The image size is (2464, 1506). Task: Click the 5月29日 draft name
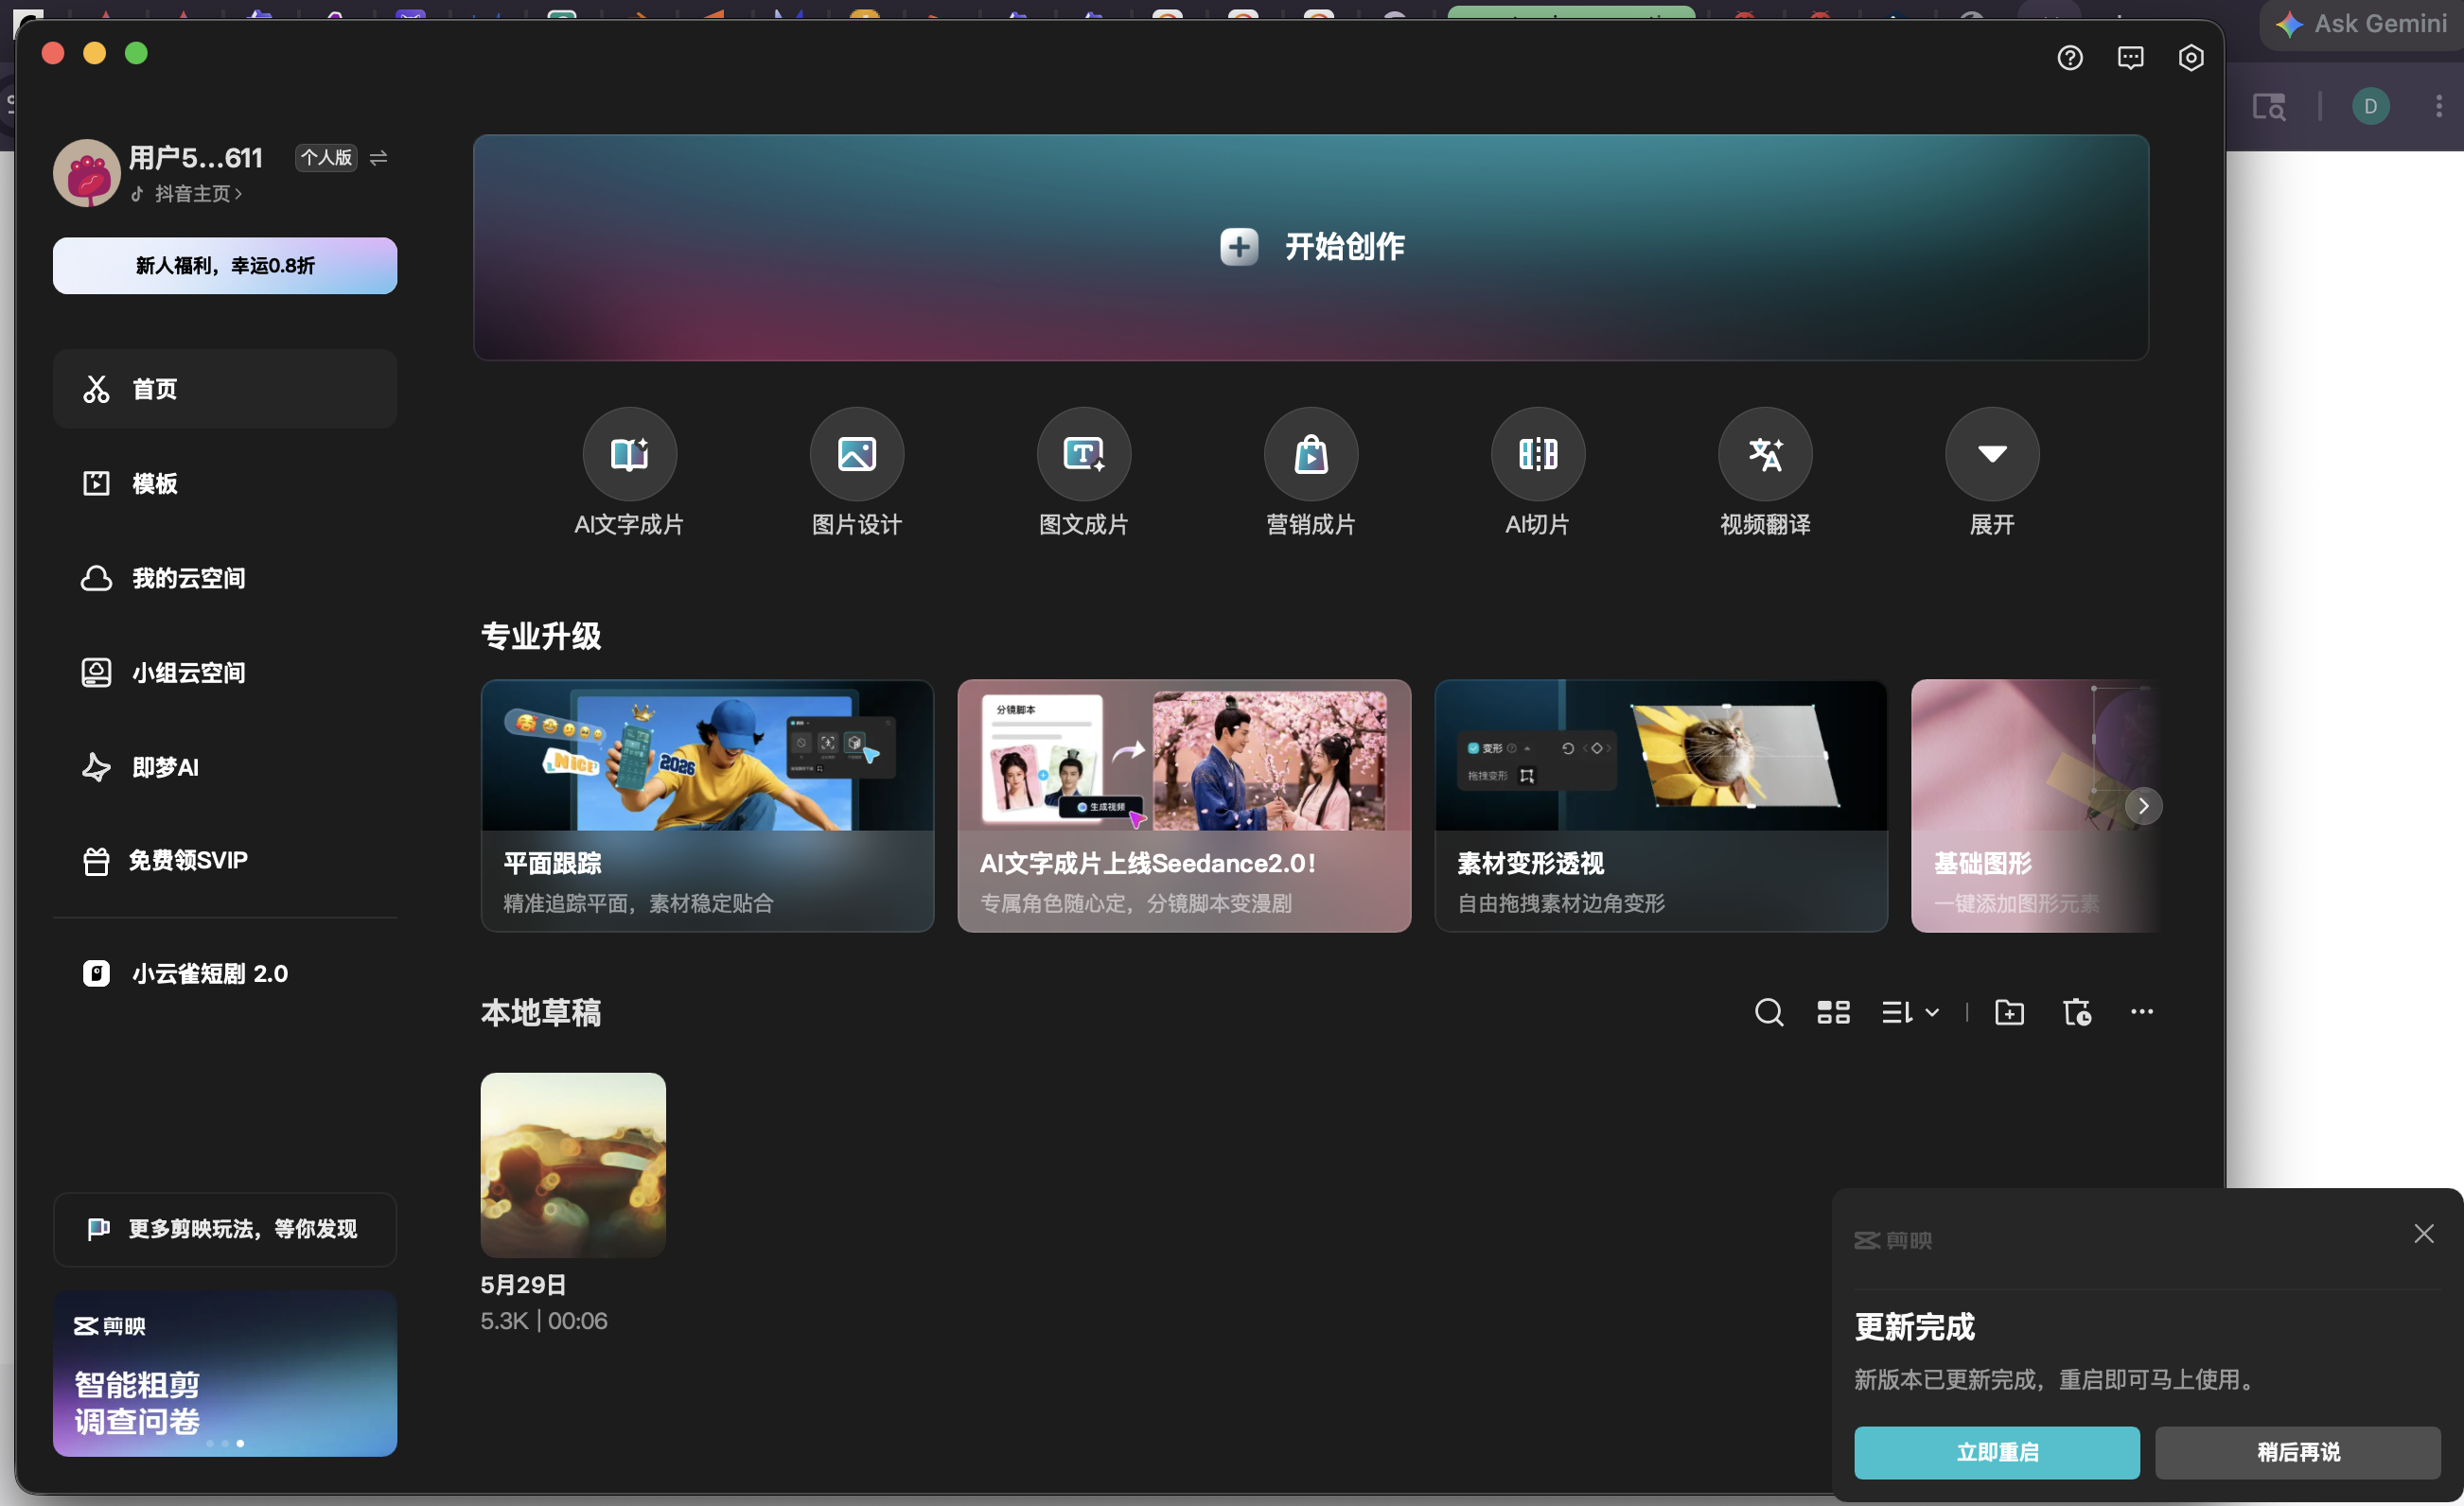(x=524, y=1285)
